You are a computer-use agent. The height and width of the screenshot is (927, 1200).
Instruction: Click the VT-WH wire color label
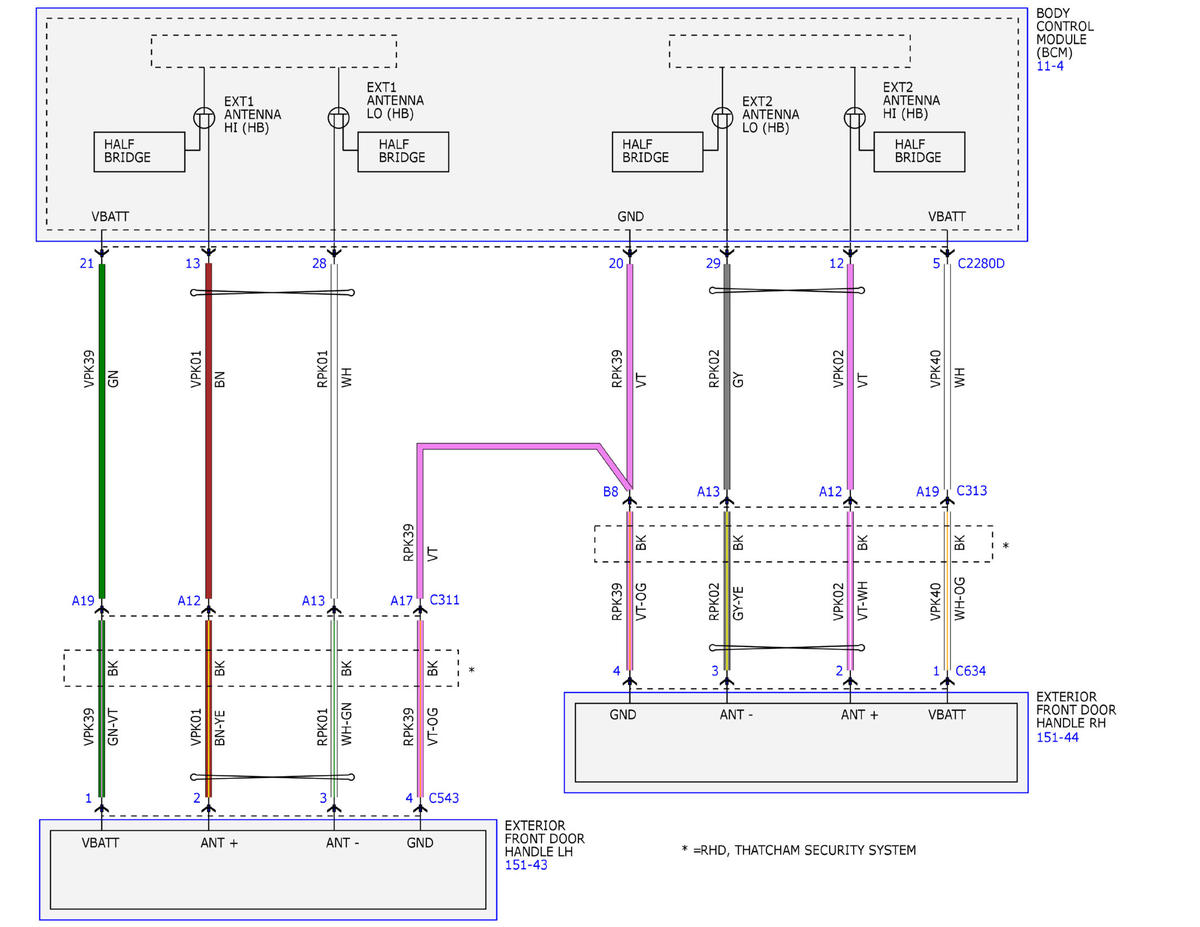pos(862,603)
